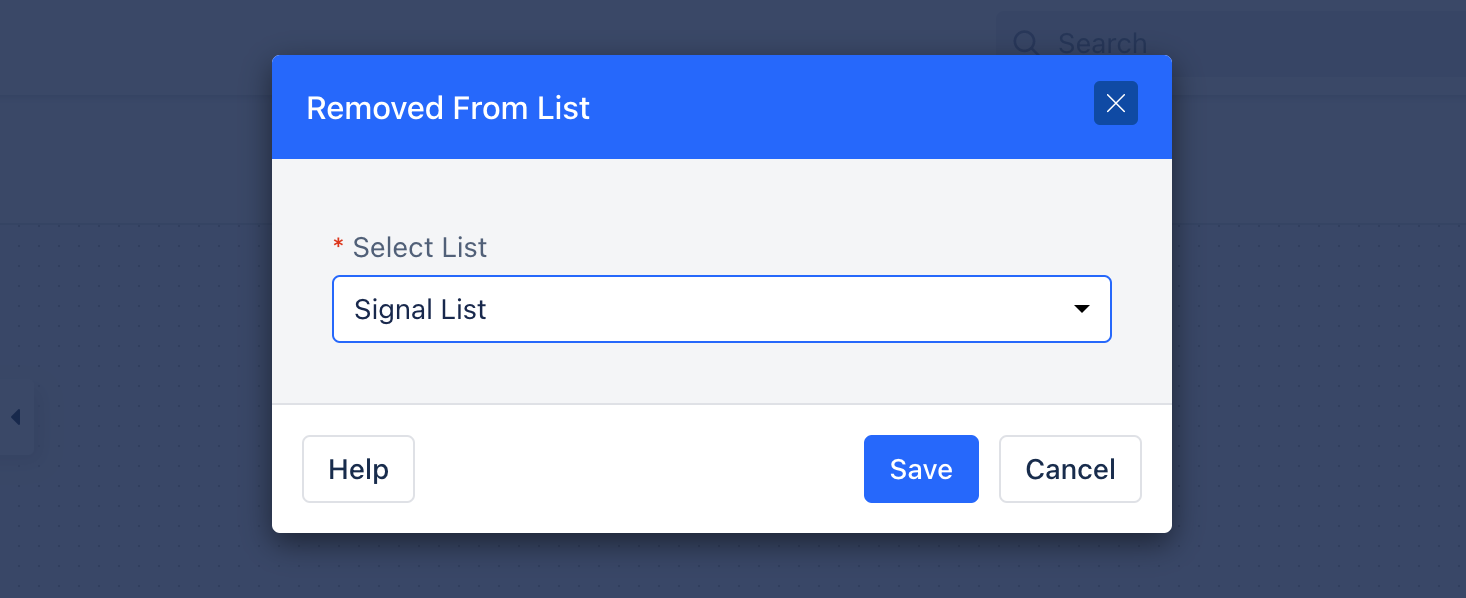Close the Removed From List dialog
This screenshot has width=1466, height=598.
(1116, 103)
